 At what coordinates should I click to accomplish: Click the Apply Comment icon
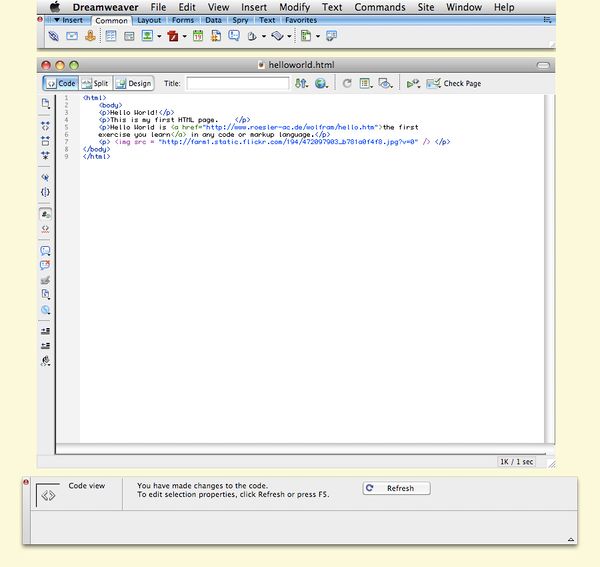pos(45,250)
